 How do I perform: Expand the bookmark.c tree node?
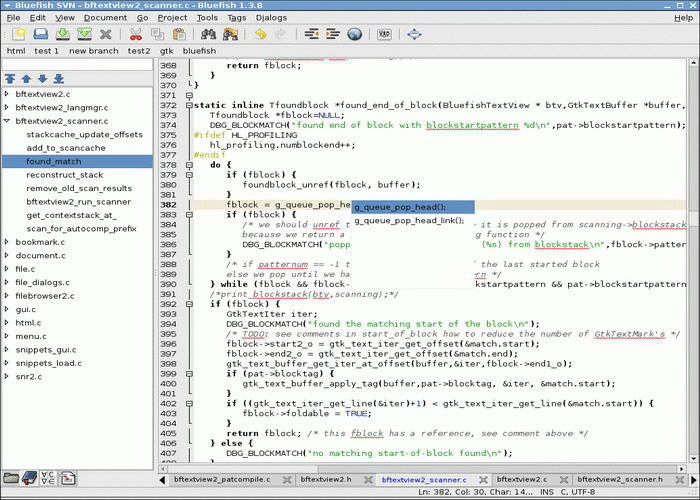tap(8, 242)
